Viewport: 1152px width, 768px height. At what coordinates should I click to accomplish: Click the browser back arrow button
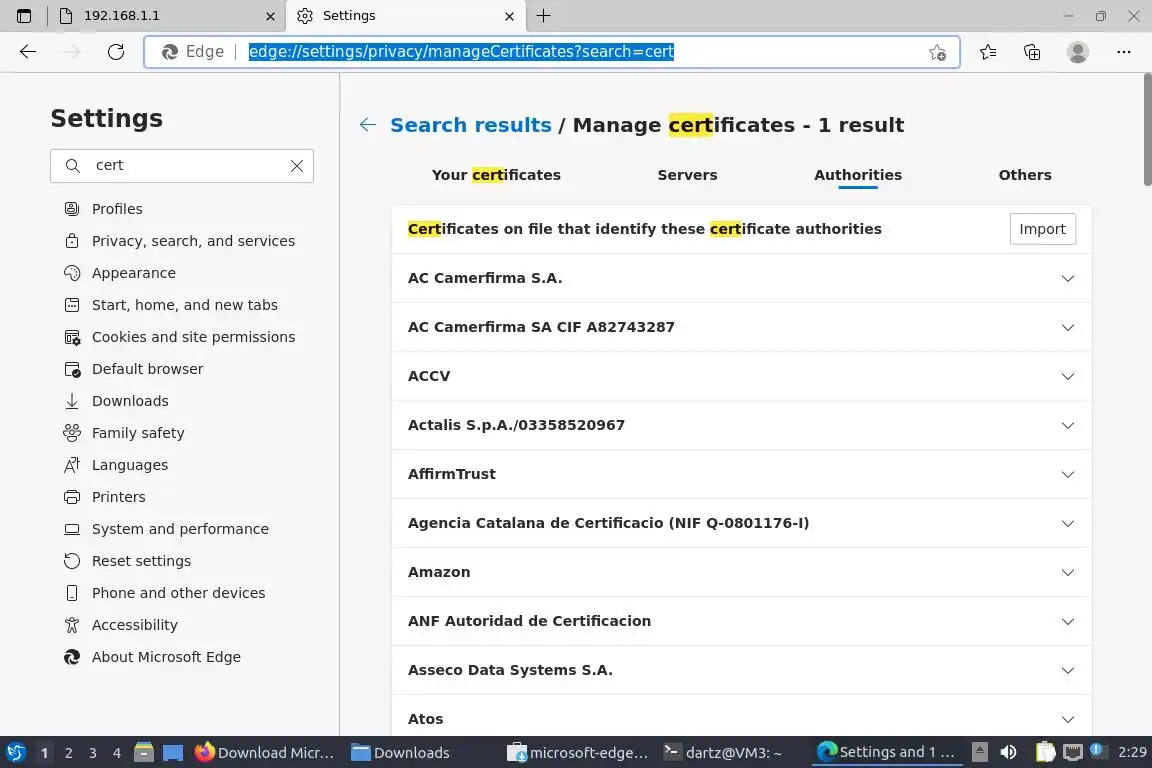pyautogui.click(x=28, y=51)
